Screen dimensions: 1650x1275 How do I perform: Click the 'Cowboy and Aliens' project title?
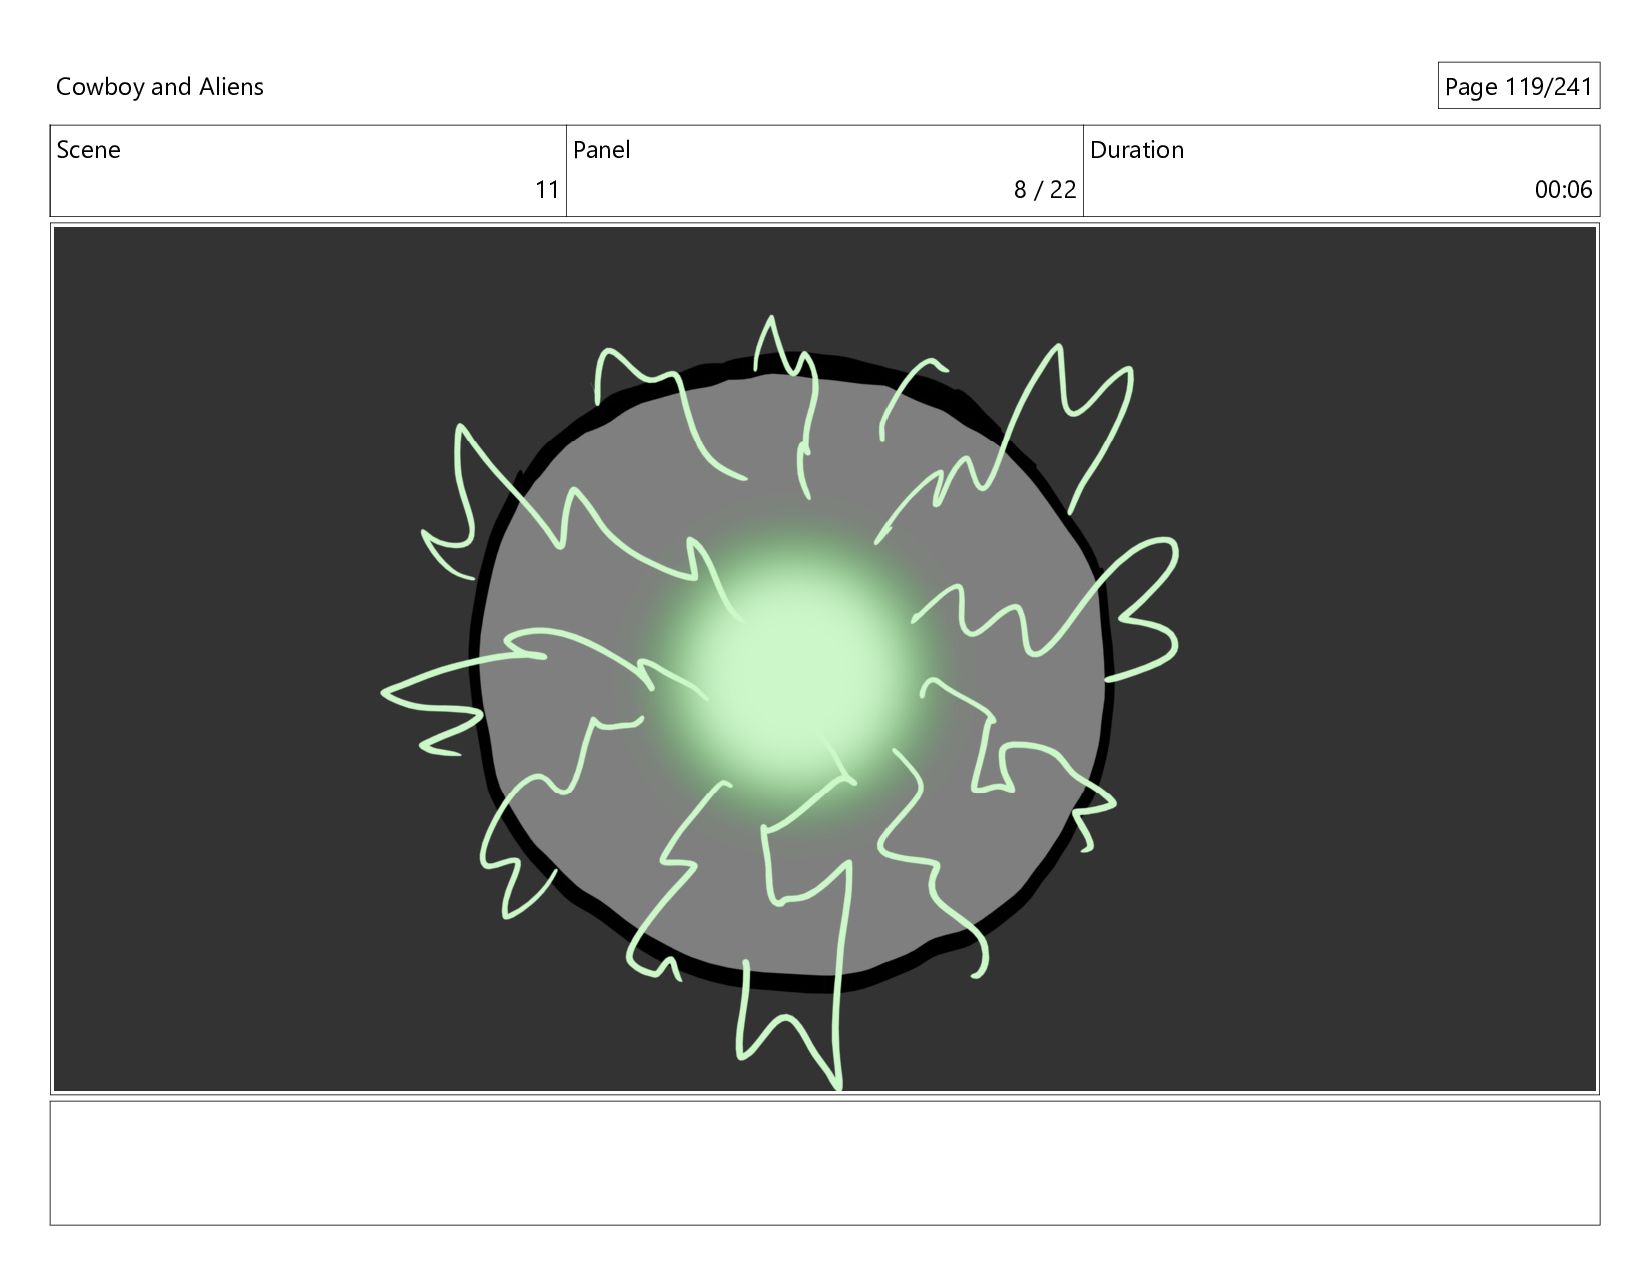(x=160, y=87)
